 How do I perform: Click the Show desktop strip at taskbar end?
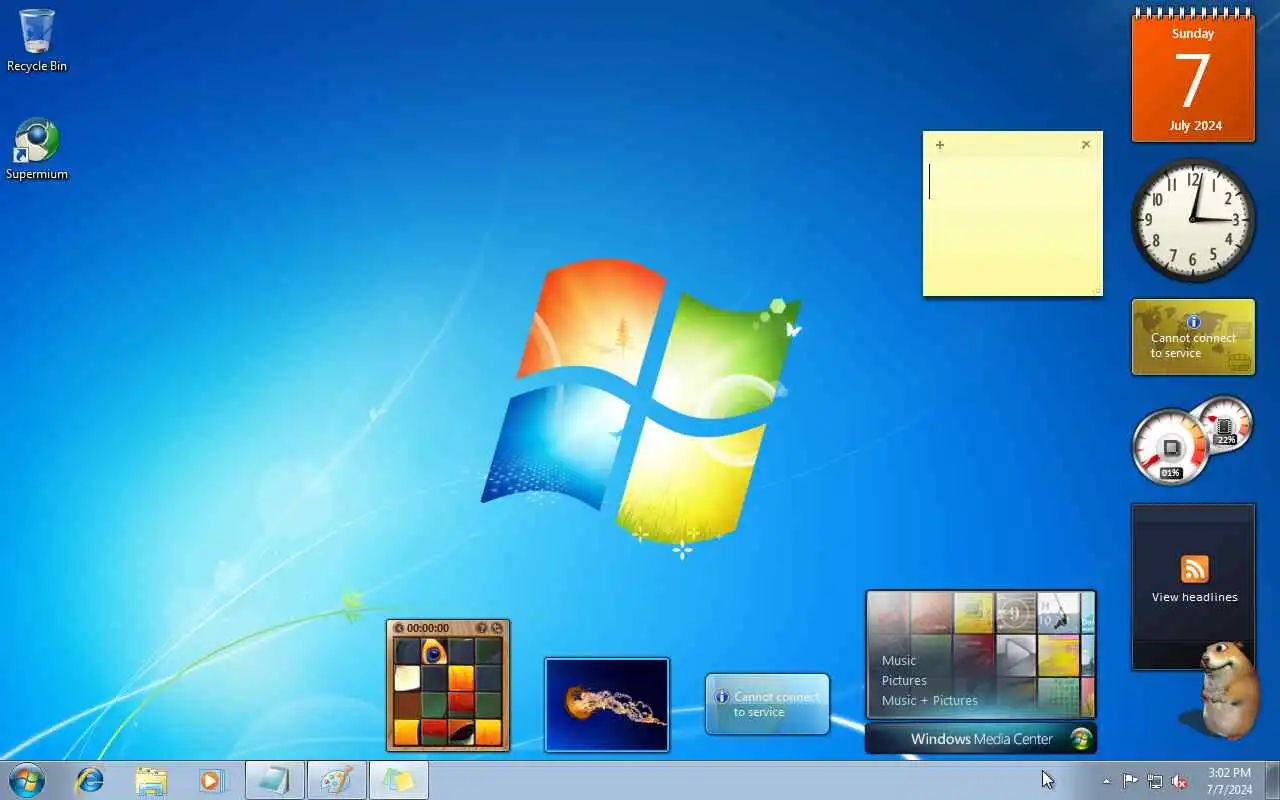(1272, 780)
